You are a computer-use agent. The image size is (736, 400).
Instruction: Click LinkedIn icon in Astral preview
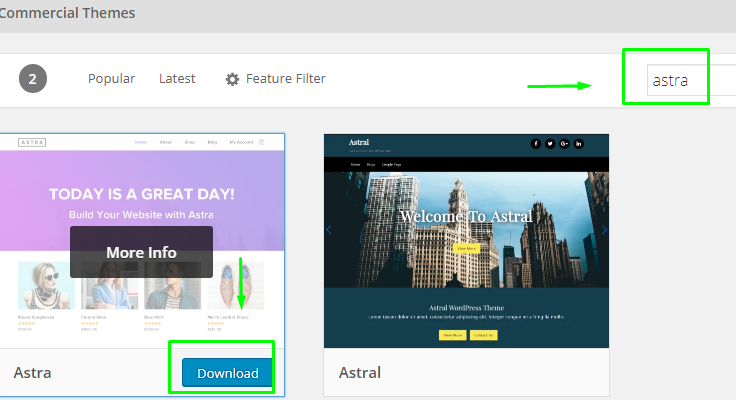[579, 144]
